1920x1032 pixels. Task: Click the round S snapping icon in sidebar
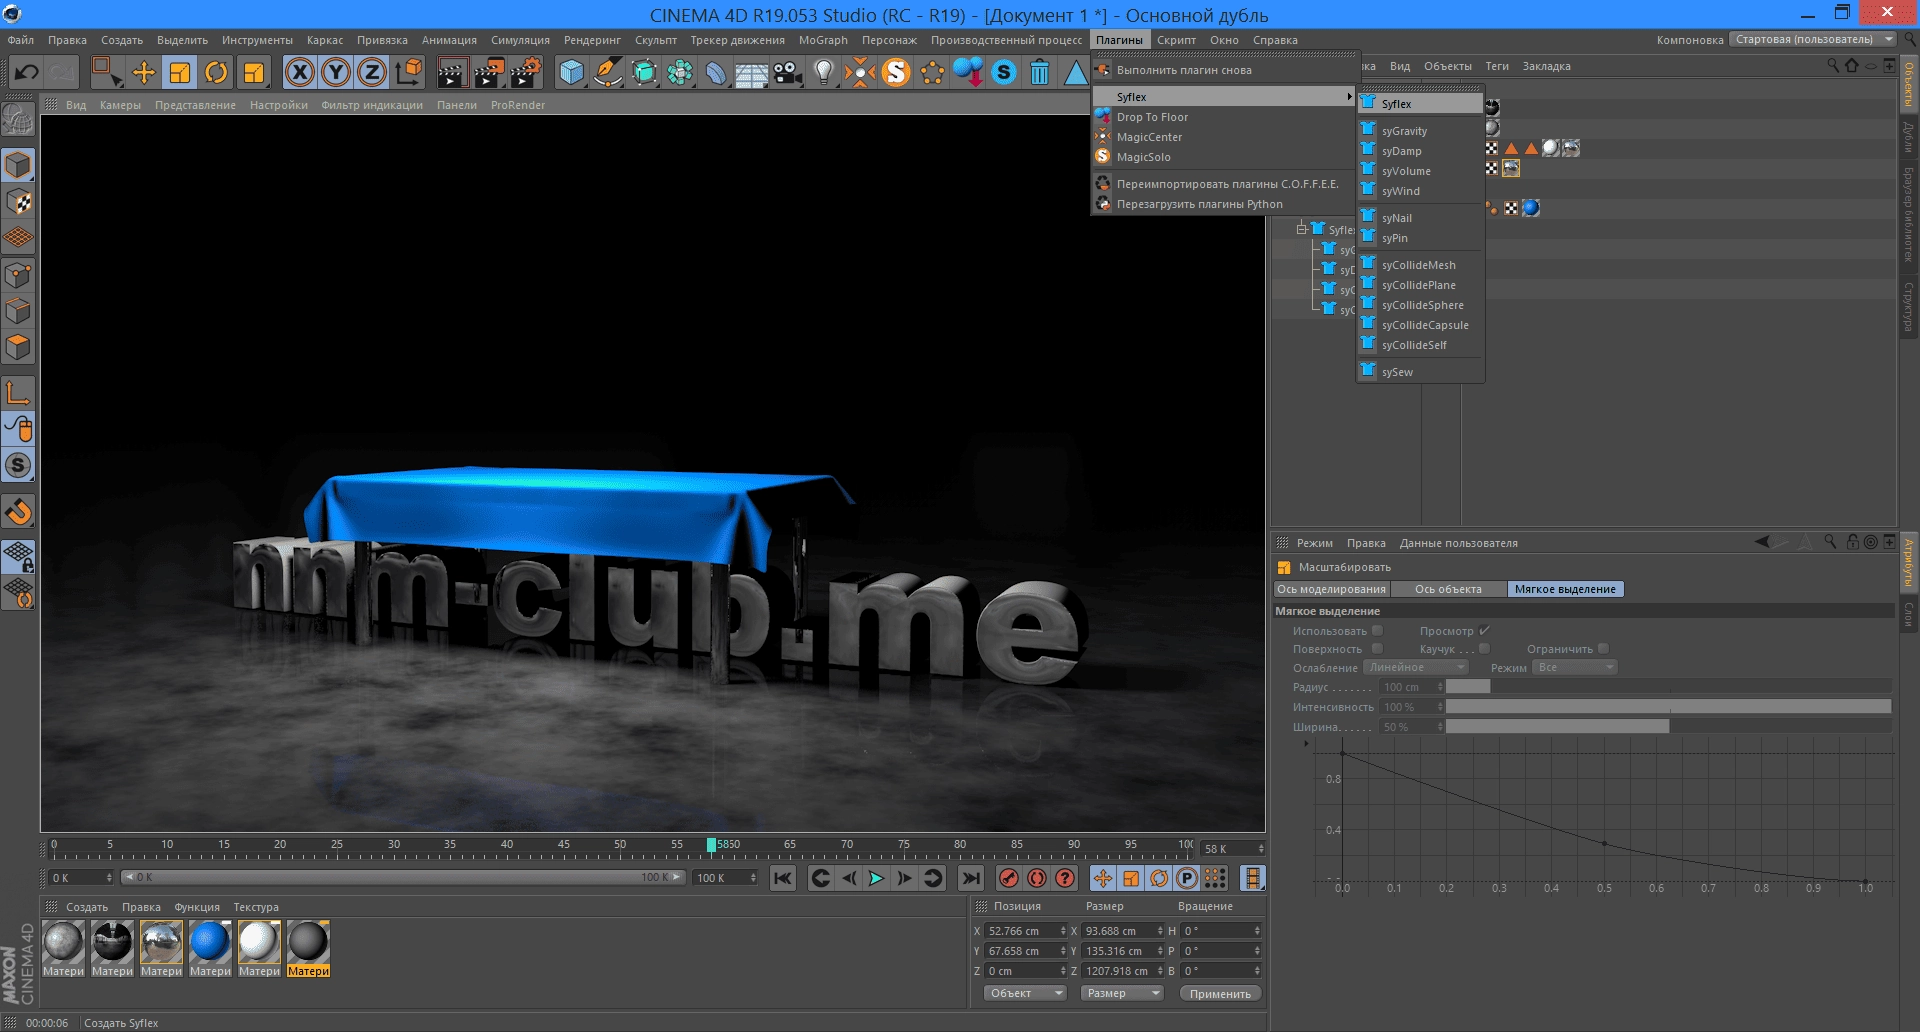pos(18,465)
